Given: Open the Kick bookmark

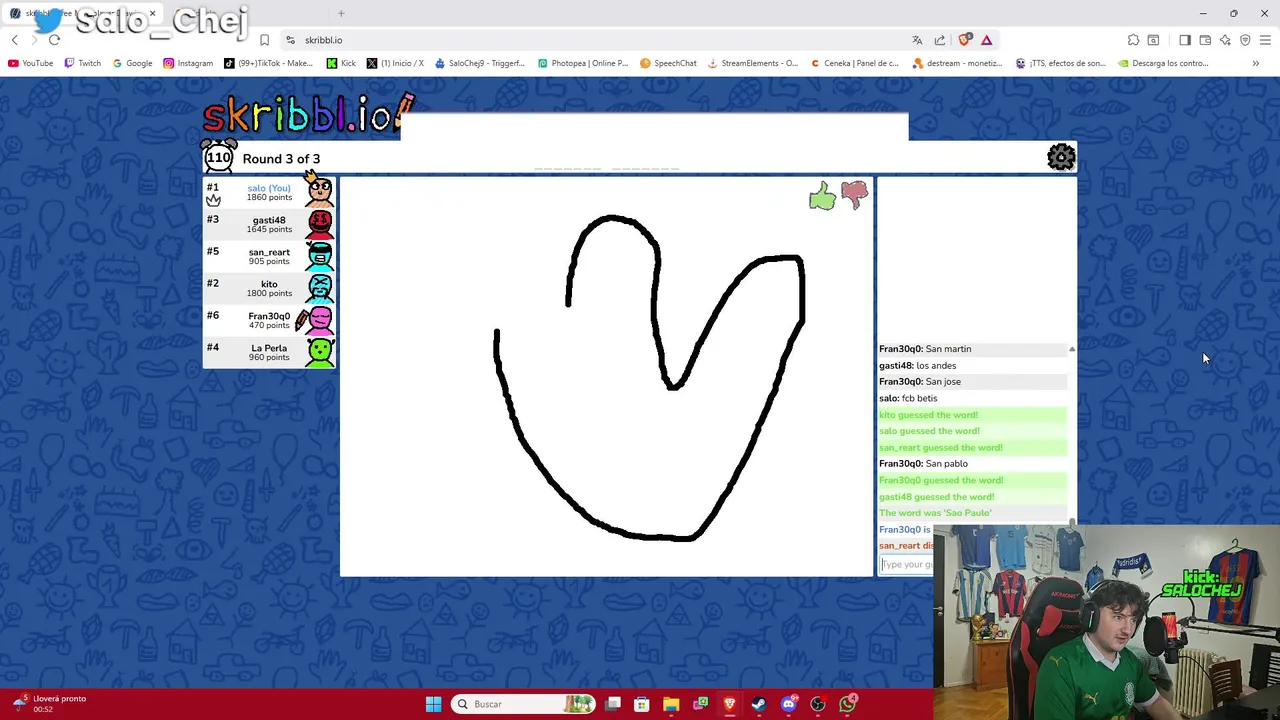Looking at the screenshot, I should 341,63.
